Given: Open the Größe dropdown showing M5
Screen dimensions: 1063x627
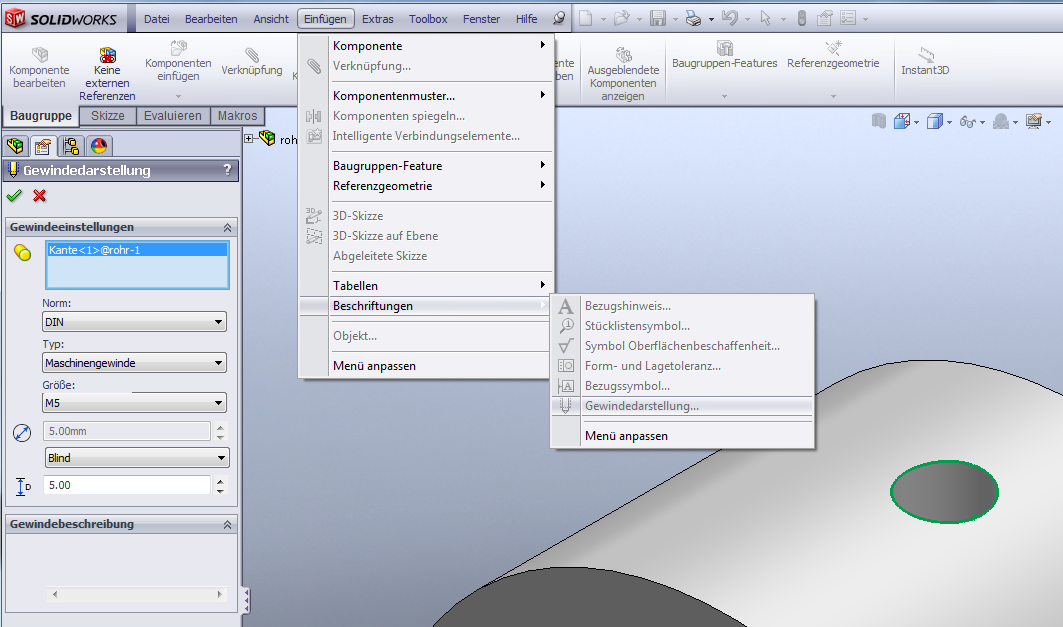Looking at the screenshot, I should pos(134,403).
